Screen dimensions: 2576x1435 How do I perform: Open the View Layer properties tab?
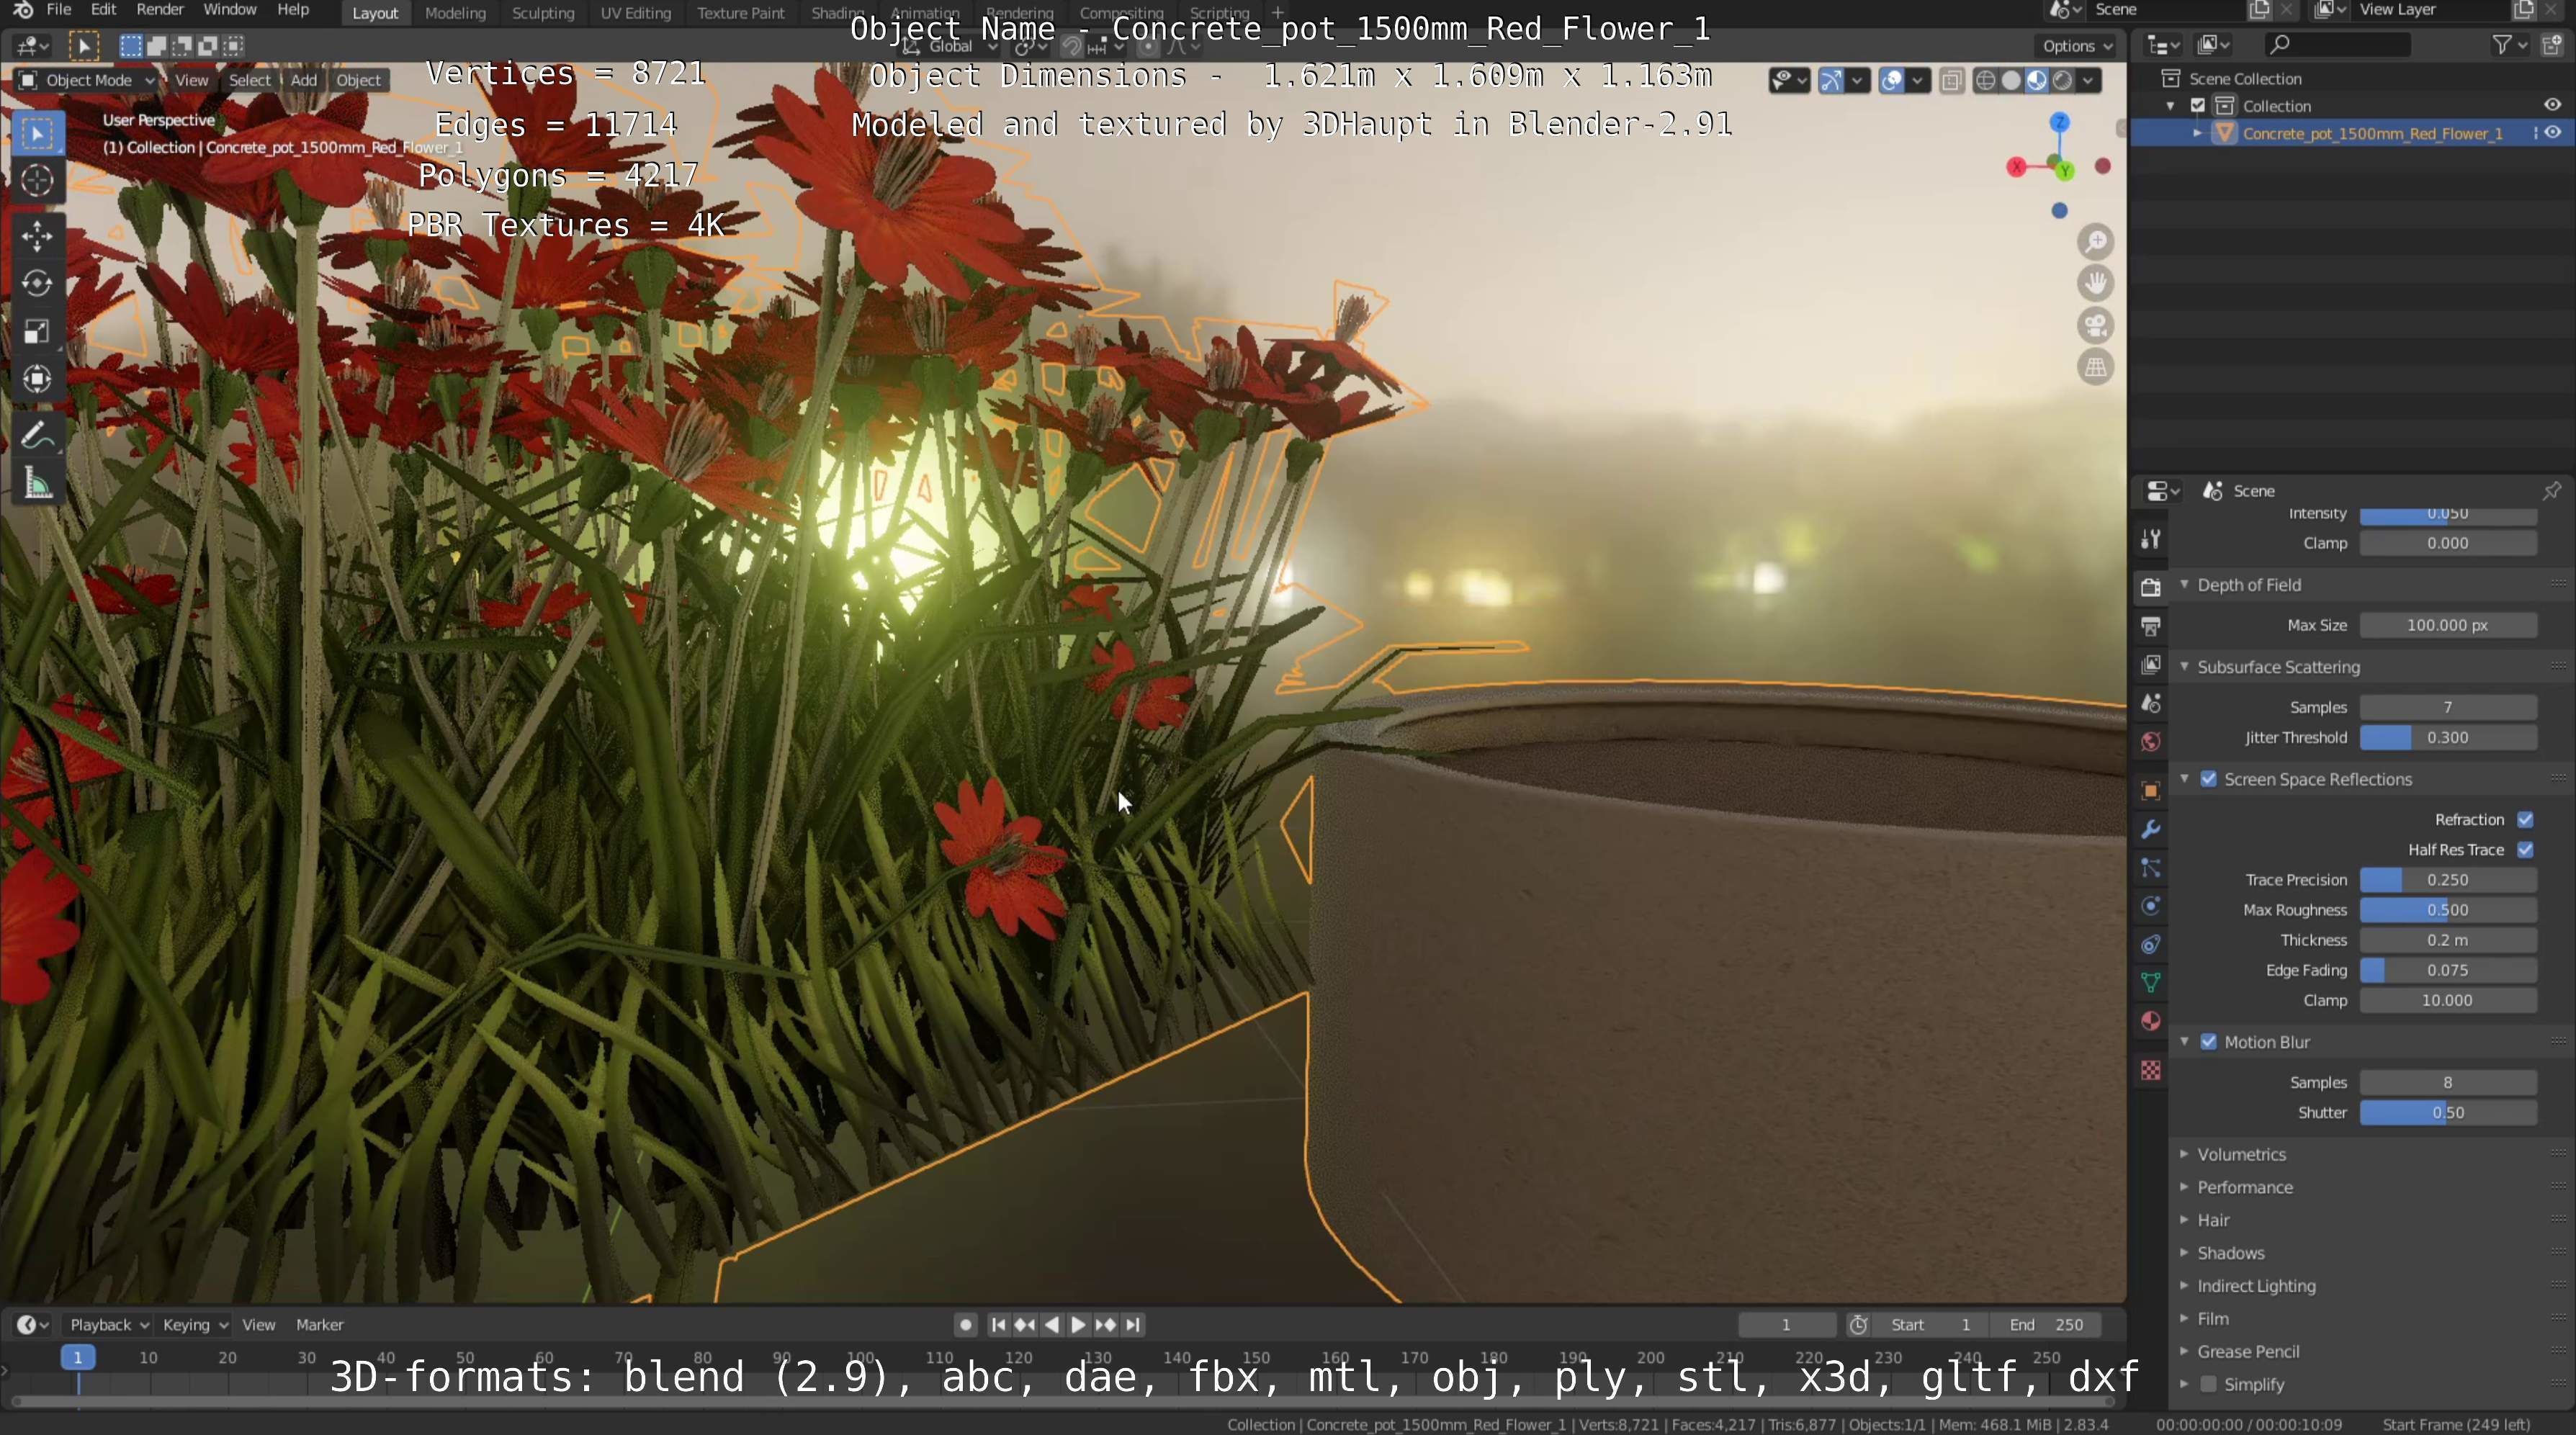pos(2151,665)
